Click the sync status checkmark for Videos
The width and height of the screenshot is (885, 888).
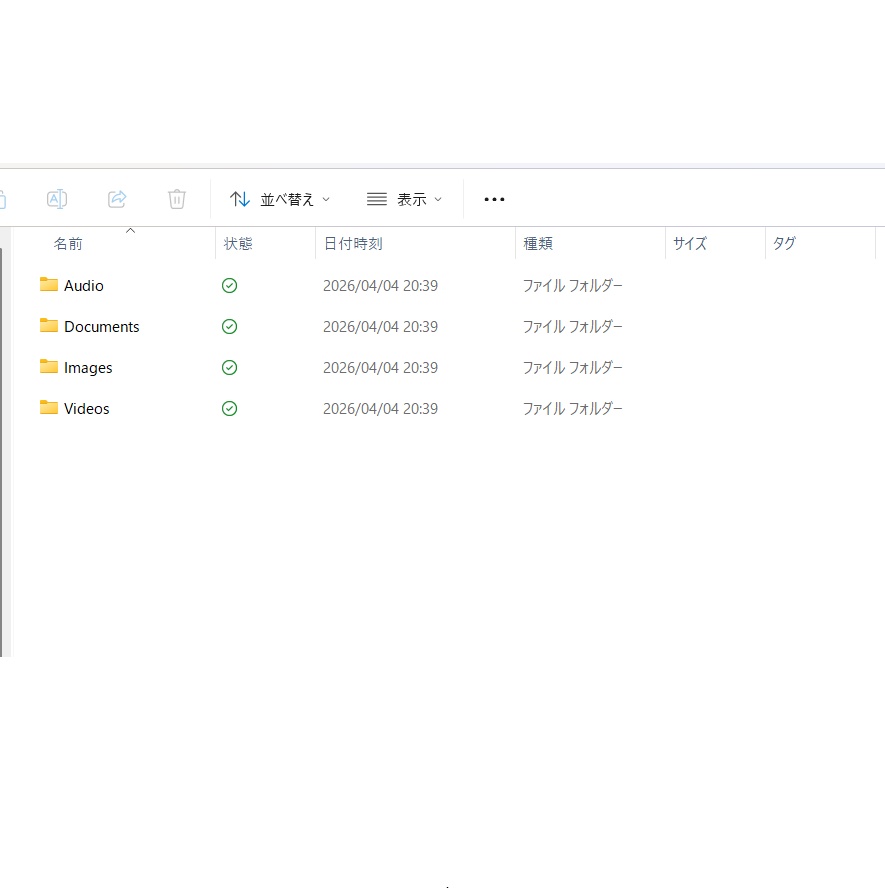click(x=229, y=409)
